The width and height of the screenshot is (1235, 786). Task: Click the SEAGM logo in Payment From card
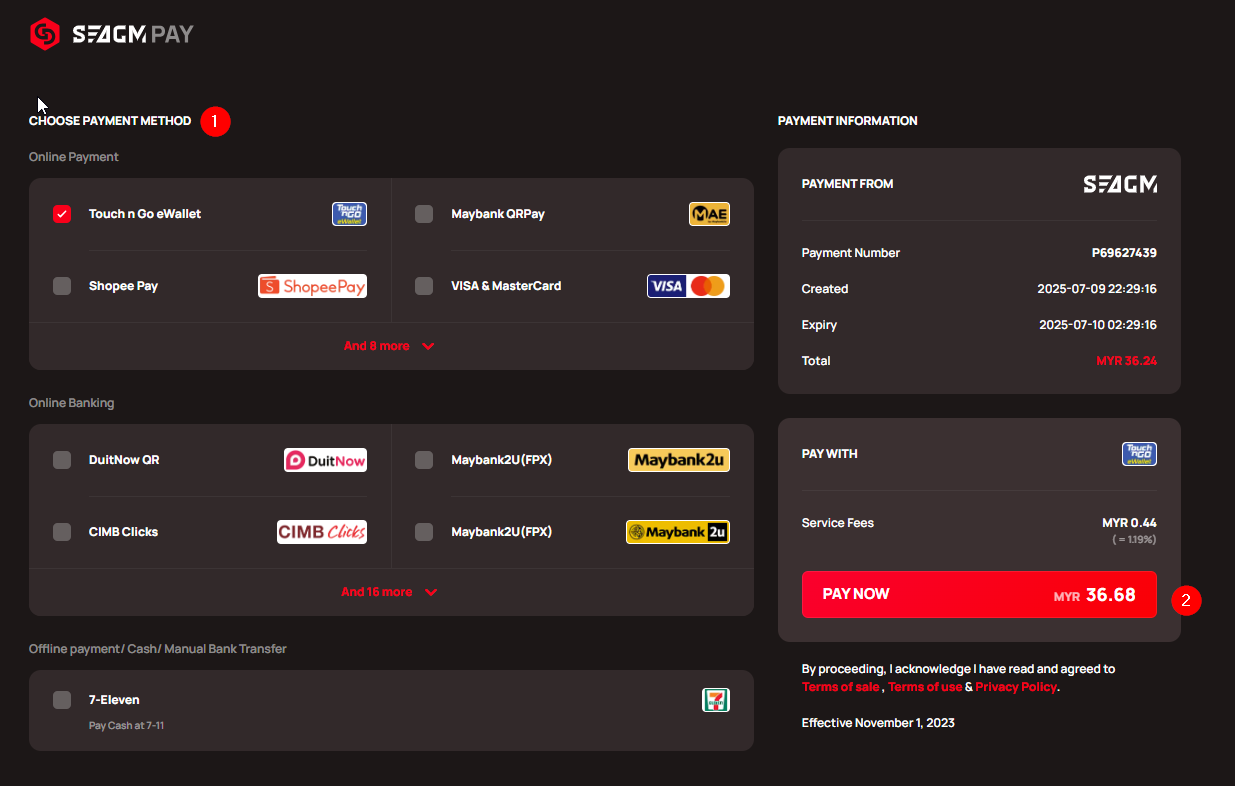1120,184
